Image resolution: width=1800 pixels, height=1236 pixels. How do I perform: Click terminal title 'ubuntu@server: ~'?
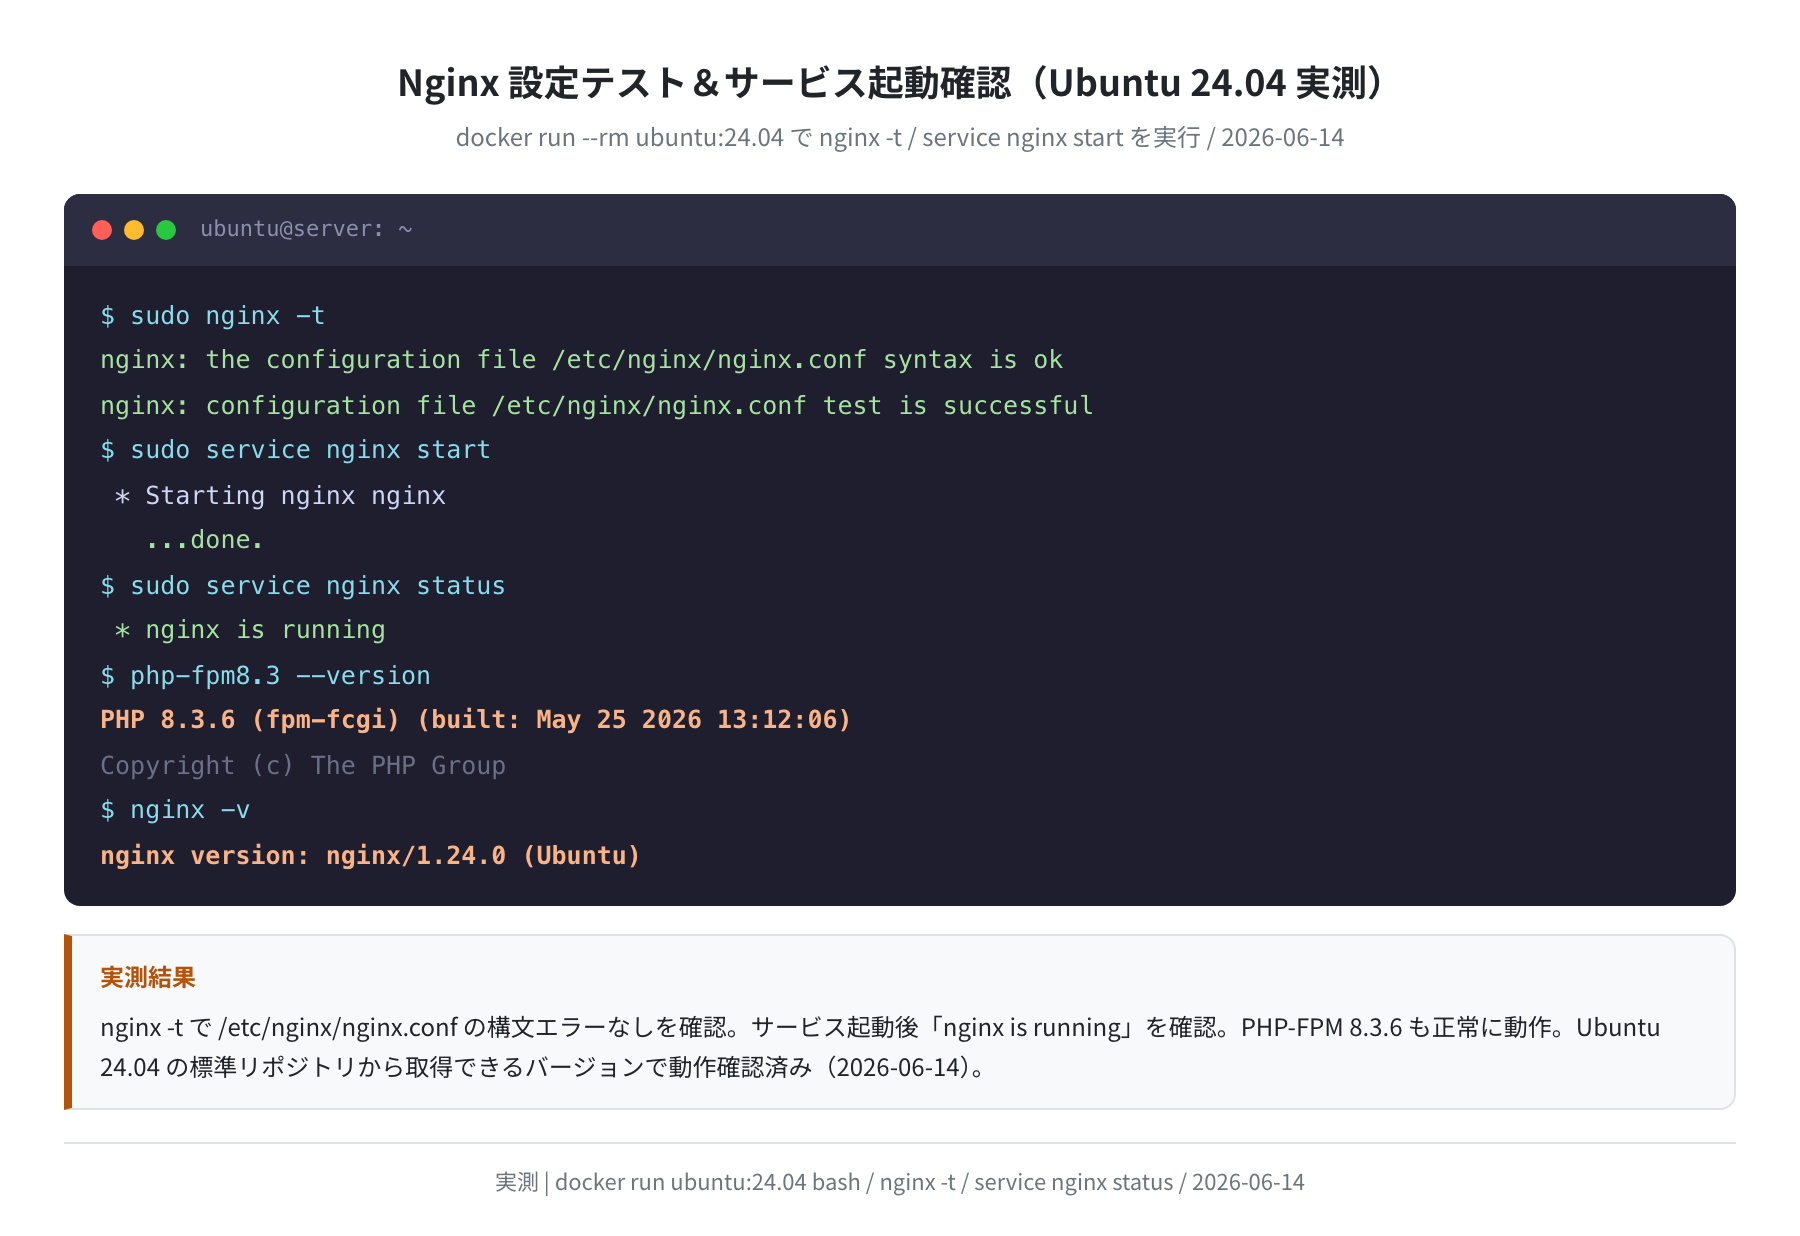[306, 229]
